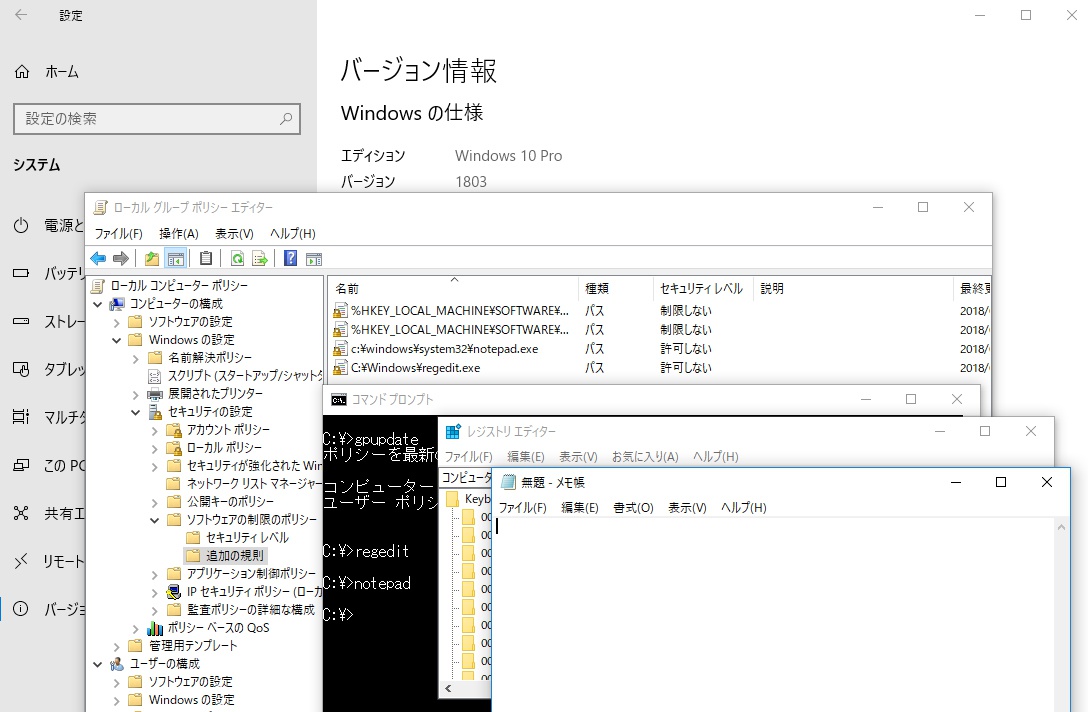1088x712 pixels.
Task: Select ローカル コンピューター ポリシー root node
Action: click(x=179, y=286)
